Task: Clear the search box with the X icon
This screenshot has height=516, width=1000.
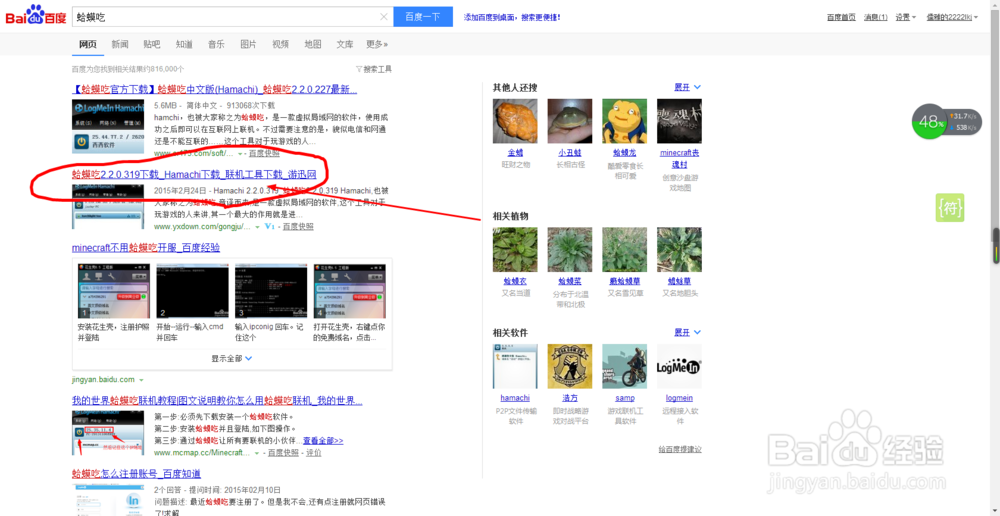Action: click(383, 17)
